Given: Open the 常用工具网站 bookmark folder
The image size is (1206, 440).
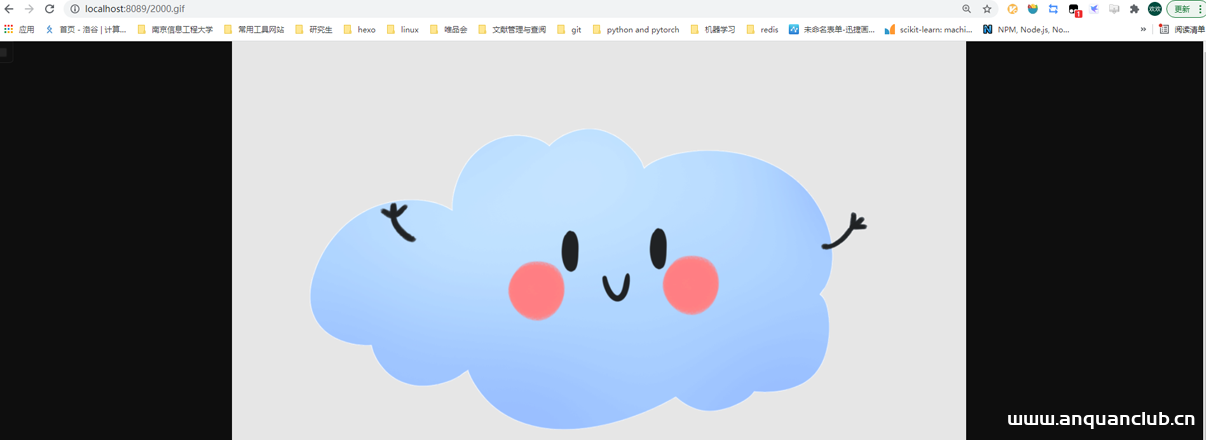Looking at the screenshot, I should [254, 30].
